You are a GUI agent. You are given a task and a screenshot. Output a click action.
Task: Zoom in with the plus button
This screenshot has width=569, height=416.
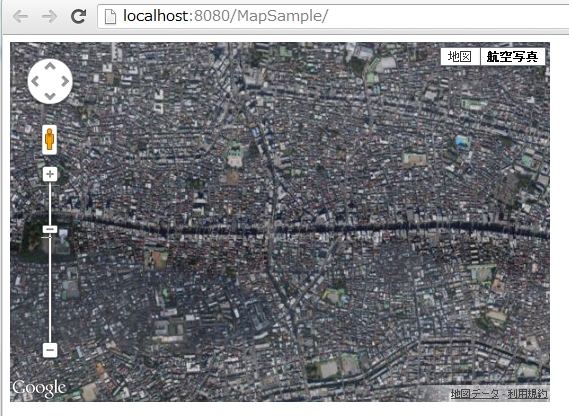point(50,174)
